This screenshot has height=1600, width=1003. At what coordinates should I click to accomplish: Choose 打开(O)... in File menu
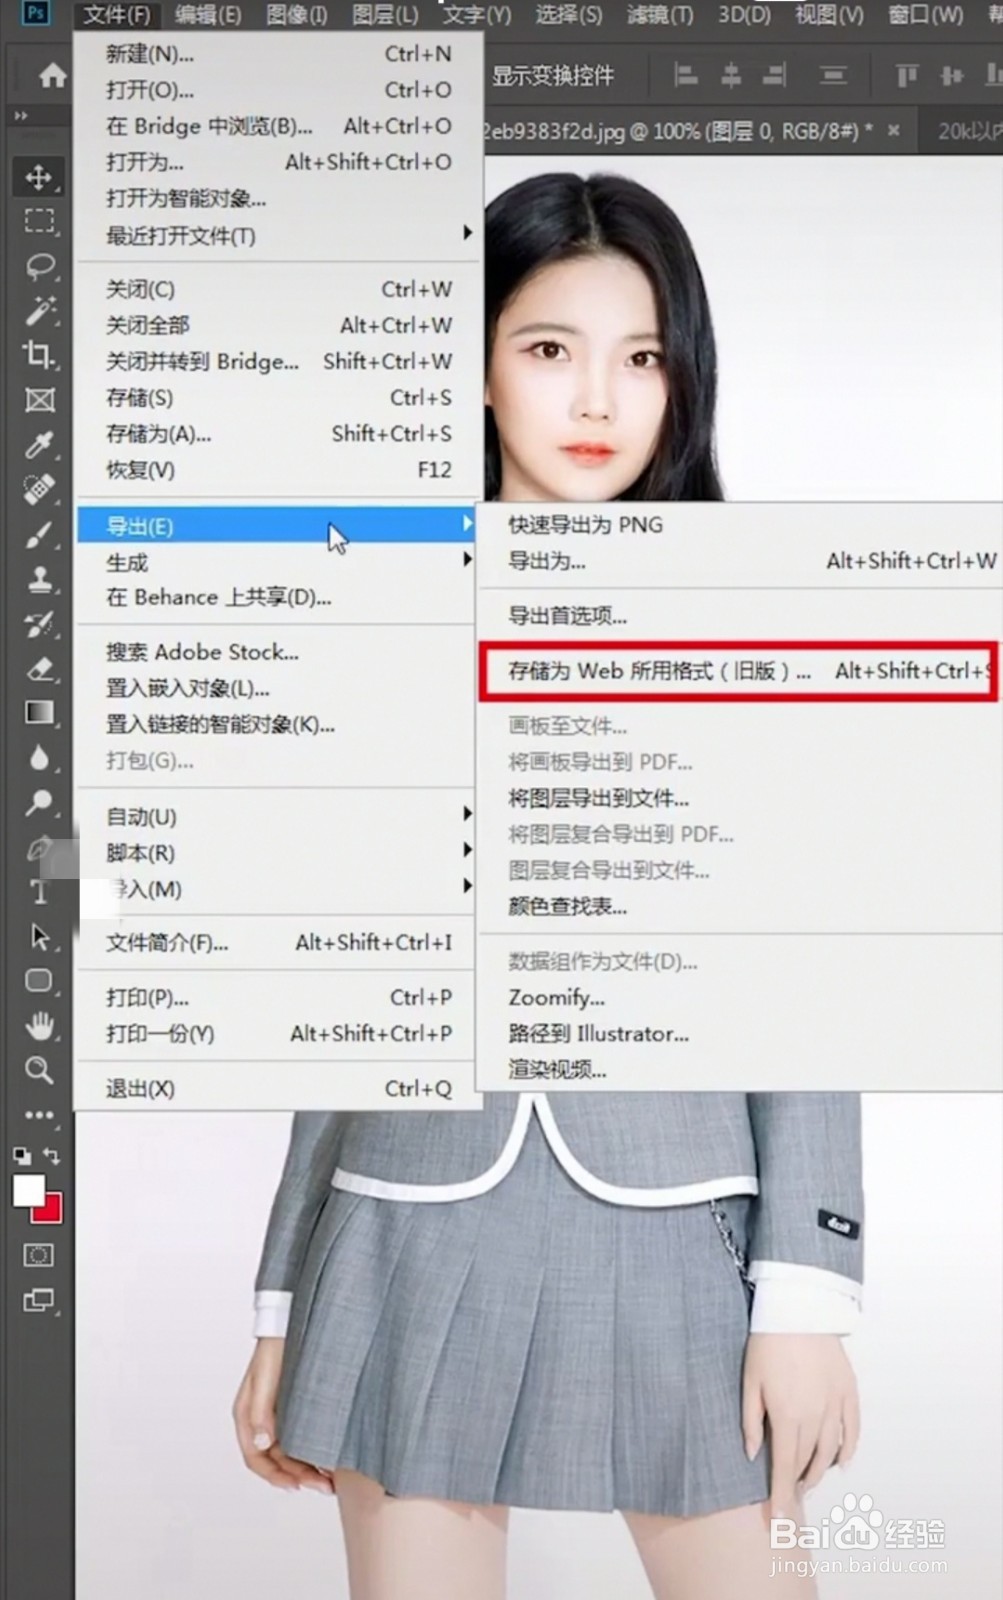(279, 90)
